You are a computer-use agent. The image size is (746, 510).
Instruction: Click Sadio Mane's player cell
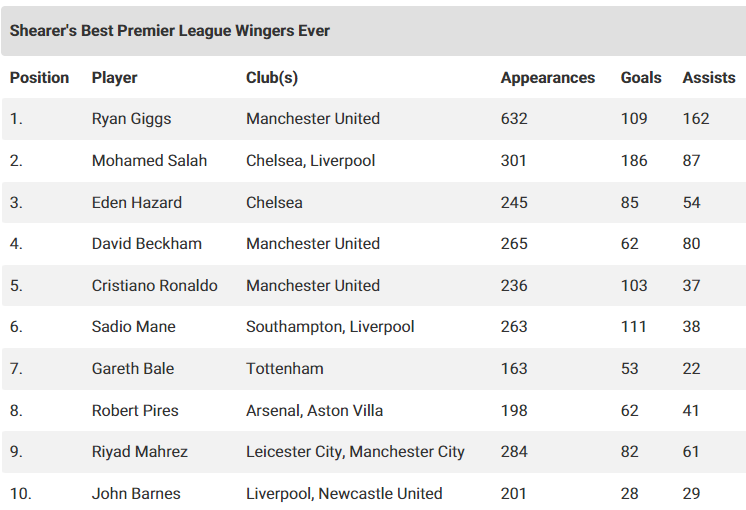click(134, 327)
